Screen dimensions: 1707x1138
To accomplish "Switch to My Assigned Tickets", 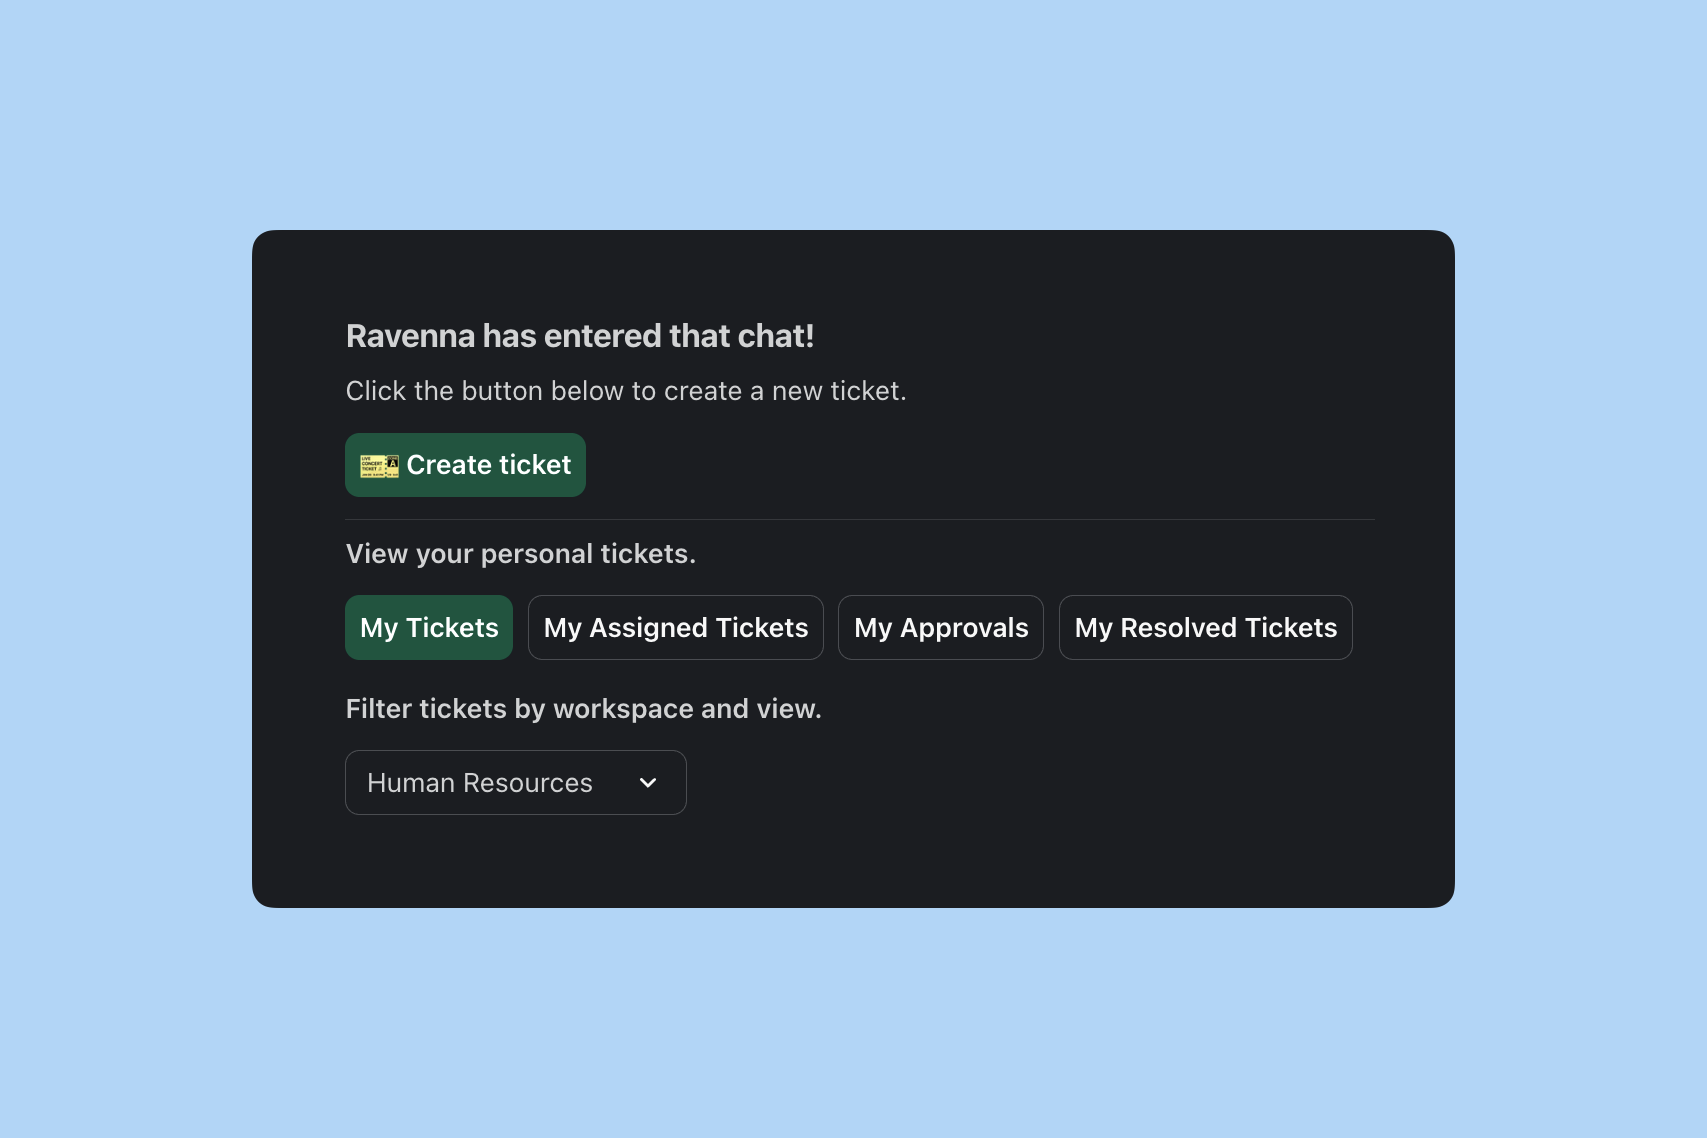I will pos(676,628).
